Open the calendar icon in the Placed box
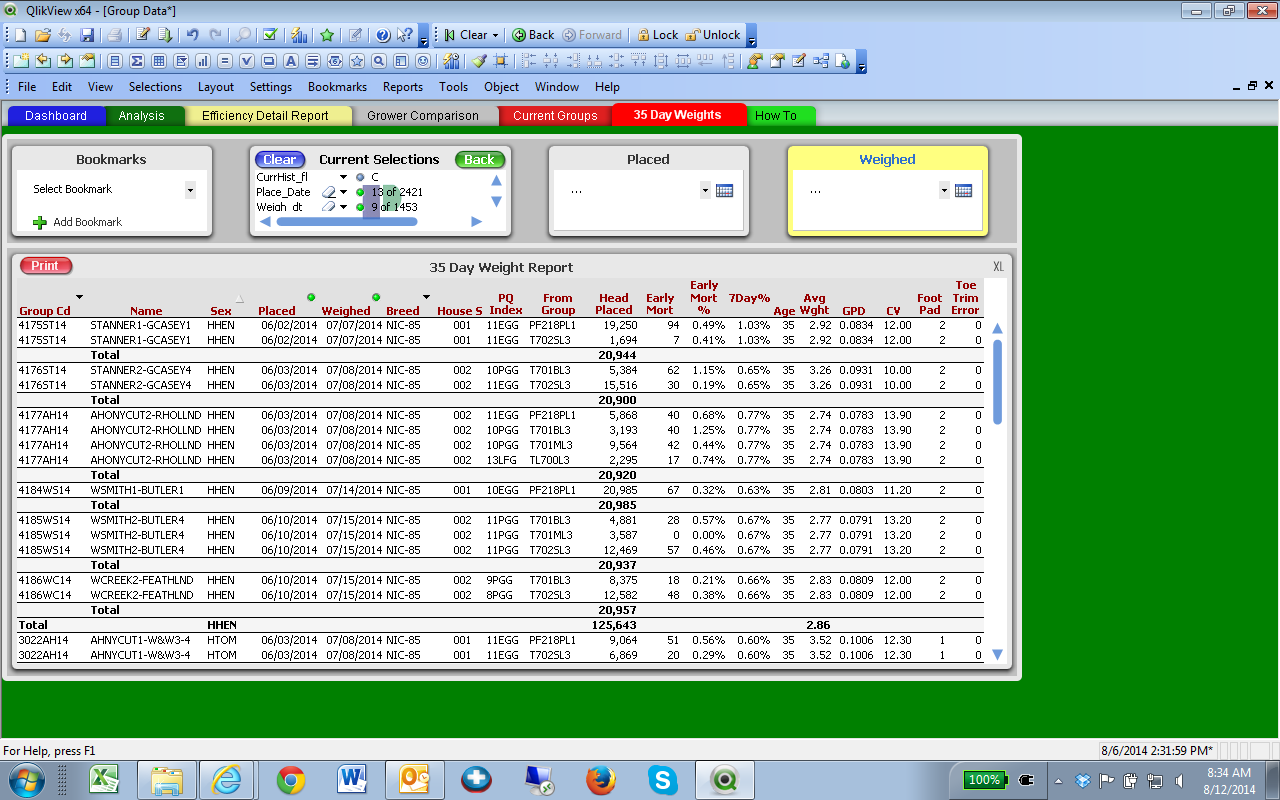This screenshot has width=1280, height=800. pos(725,190)
